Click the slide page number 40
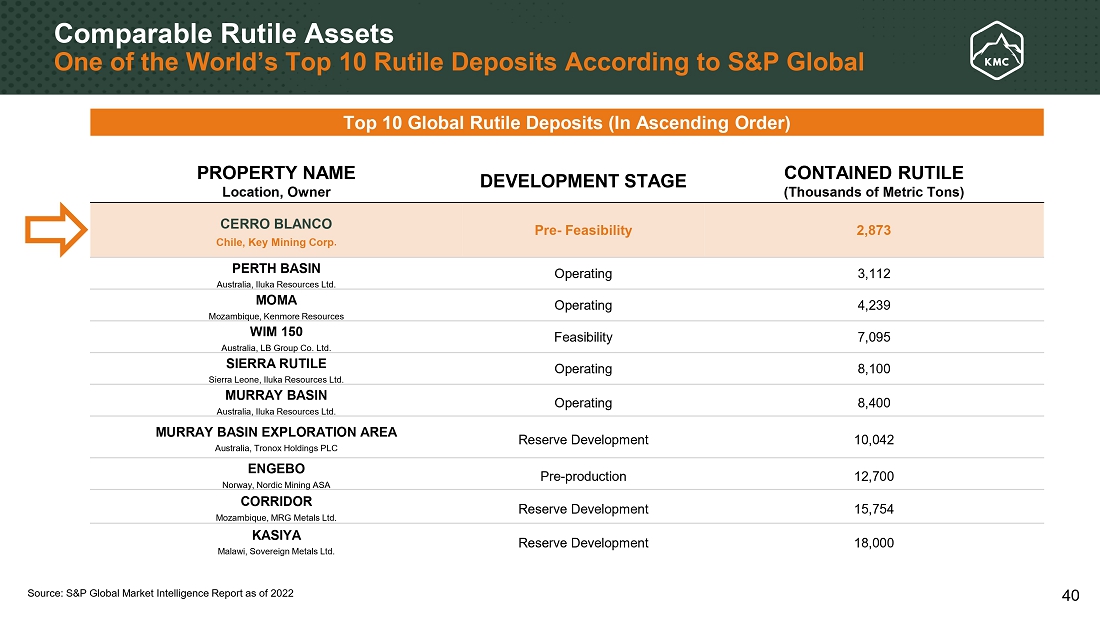Screen dimensions: 1100x619 pos(1070,596)
